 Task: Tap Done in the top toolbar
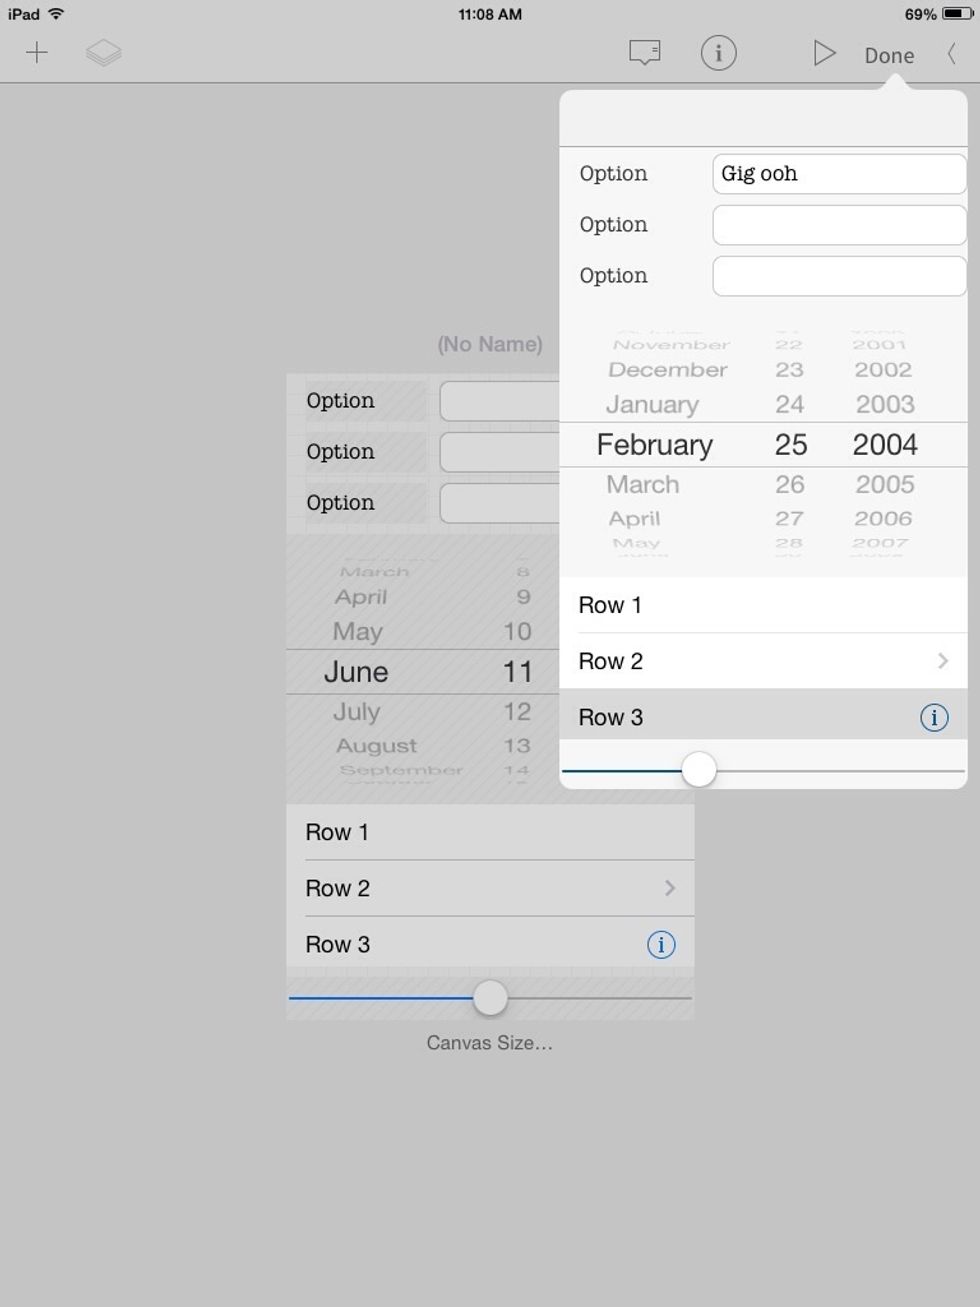(888, 55)
